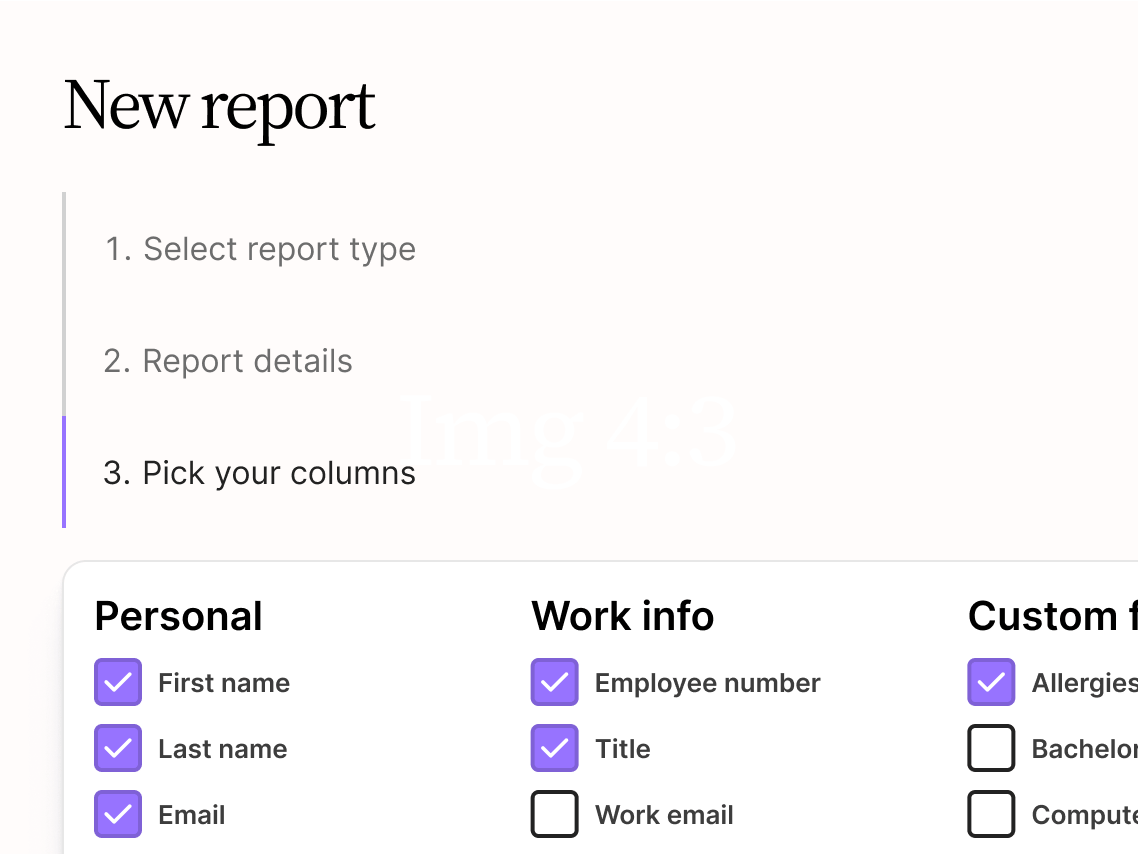Uncheck the Employee number checkbox

[x=555, y=683]
